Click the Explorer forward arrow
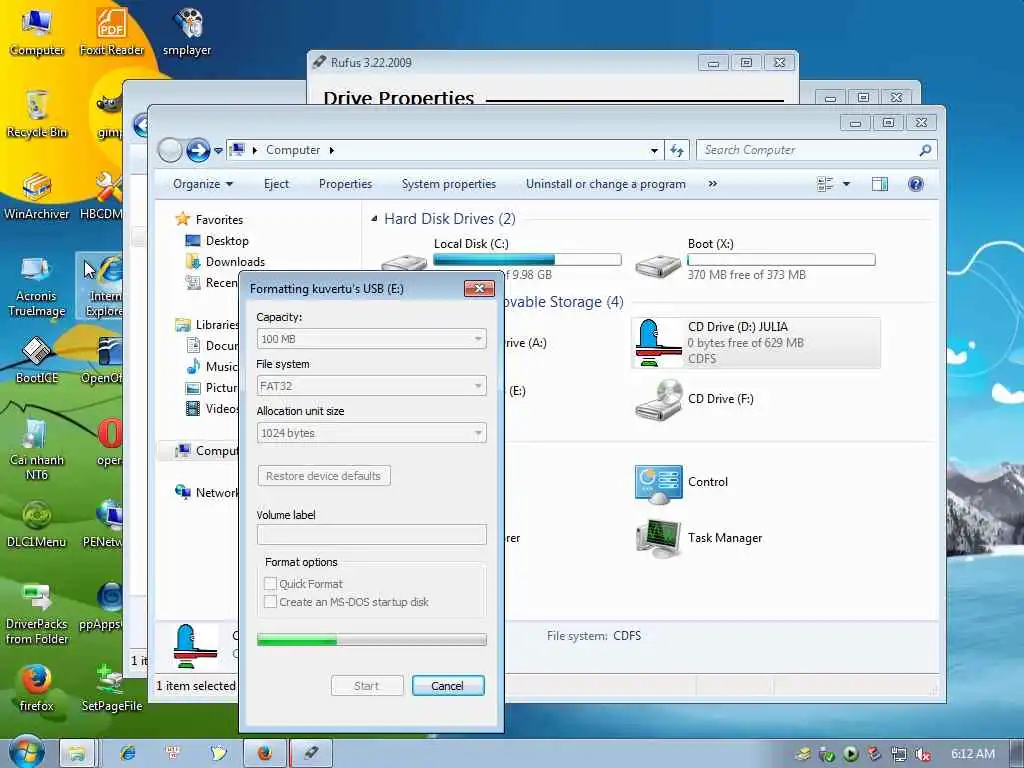 (x=198, y=150)
